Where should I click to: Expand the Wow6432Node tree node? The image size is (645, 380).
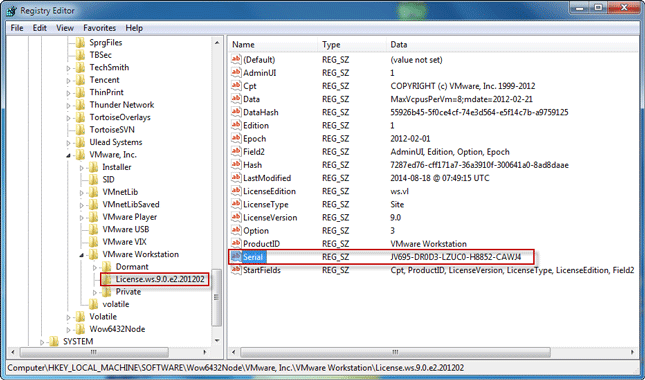point(69,329)
